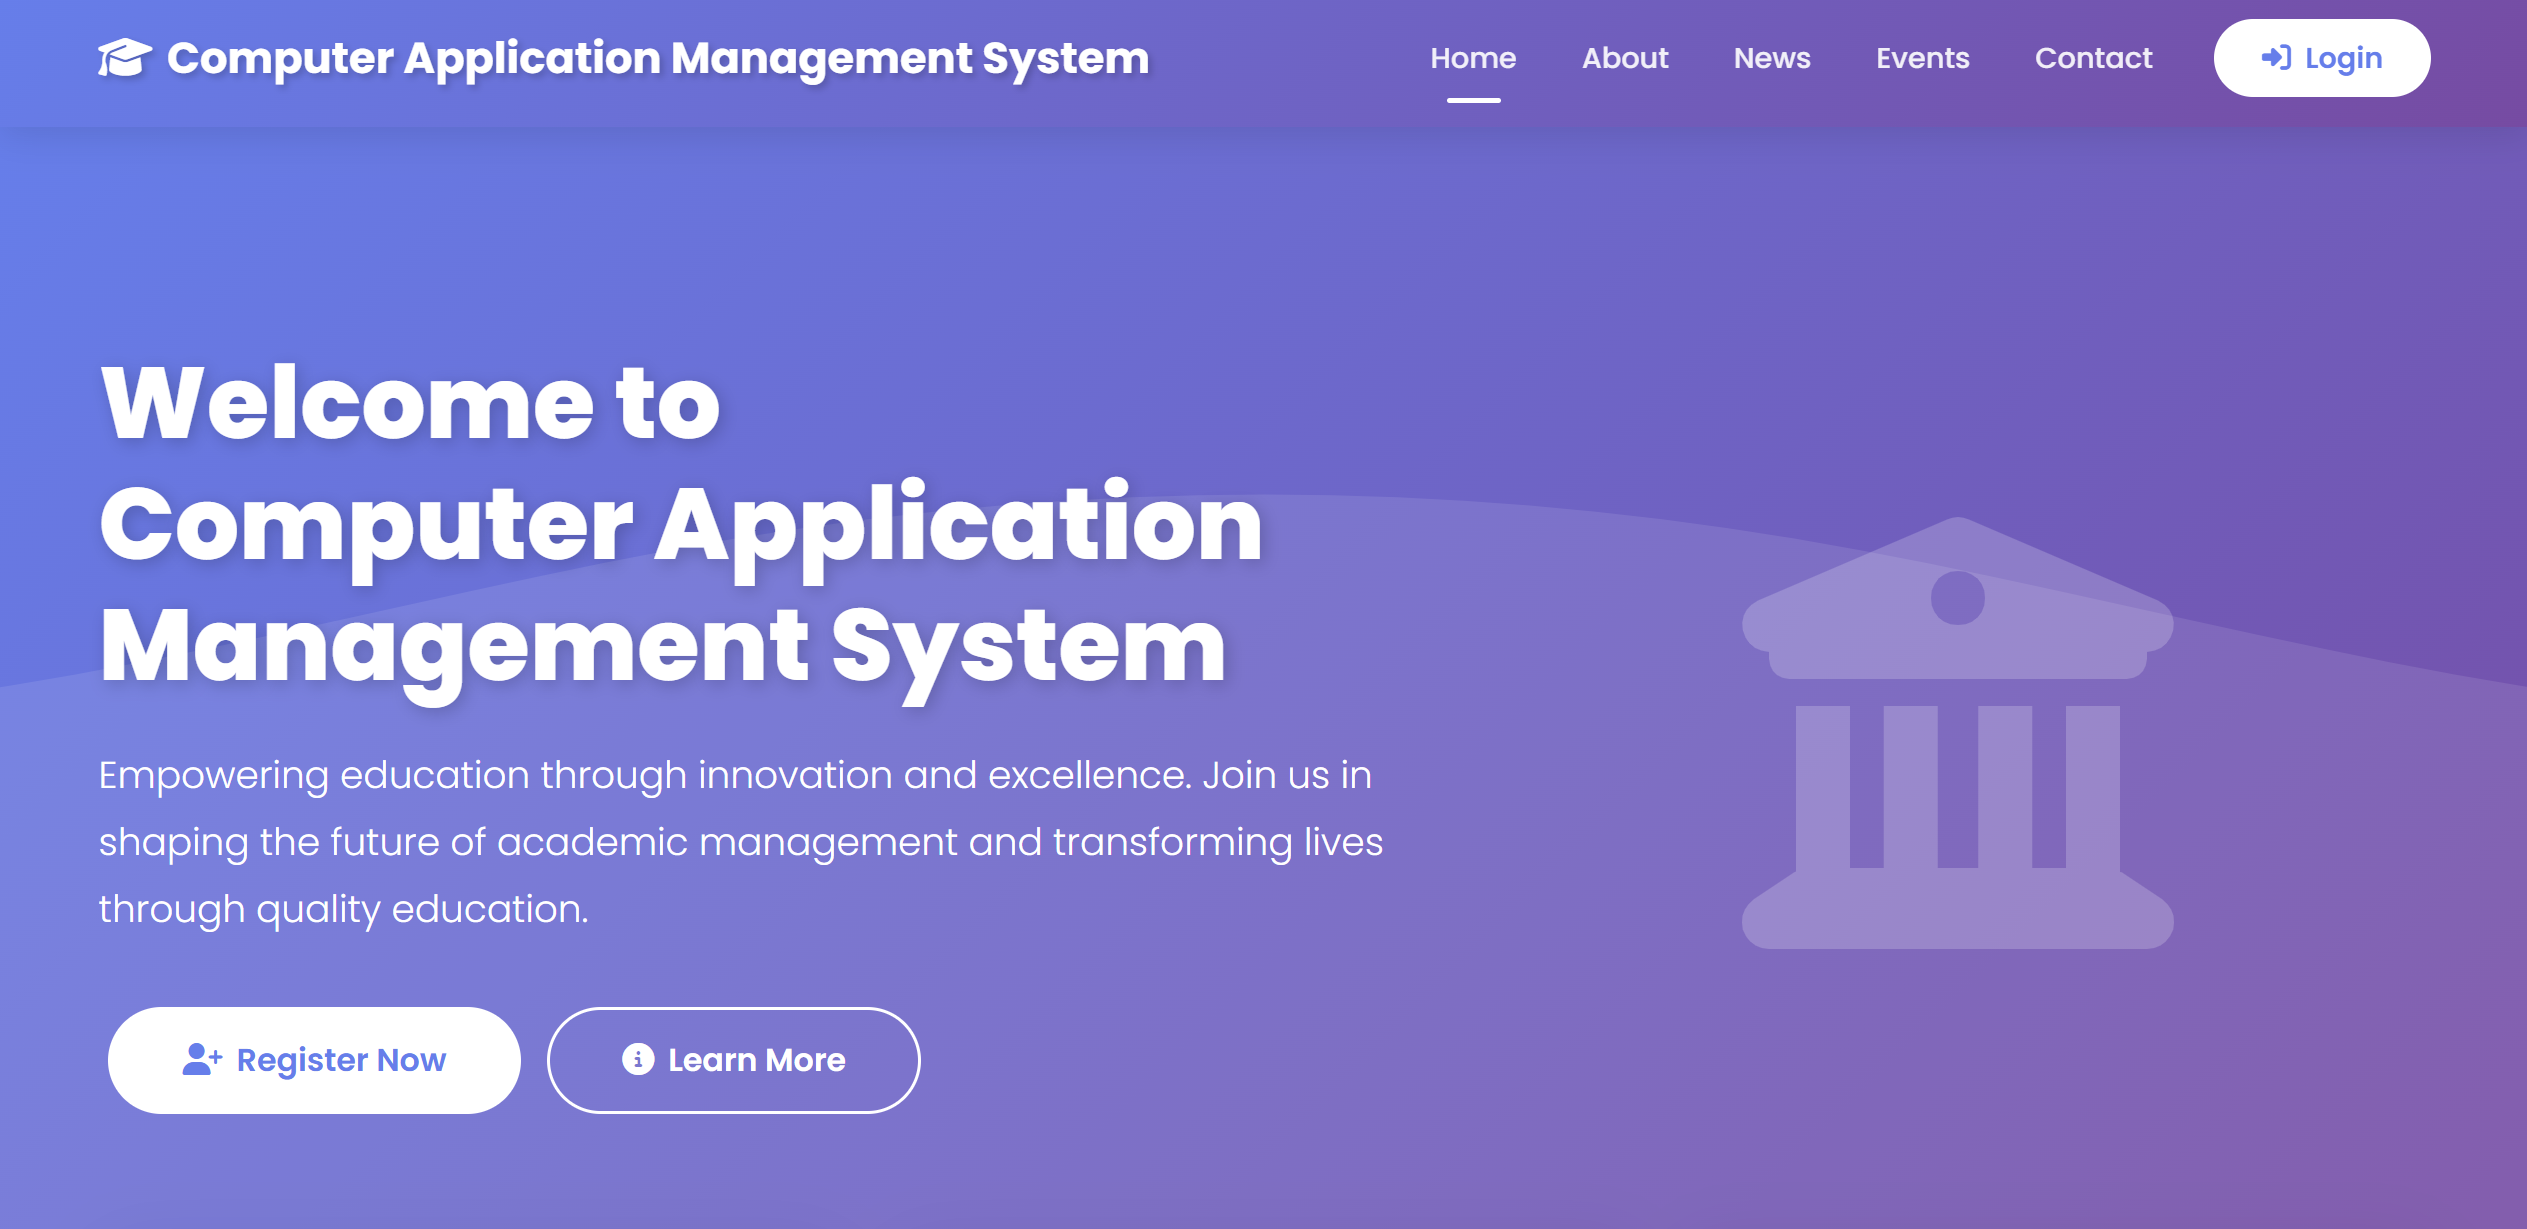Click the Learn More button

coord(733,1059)
